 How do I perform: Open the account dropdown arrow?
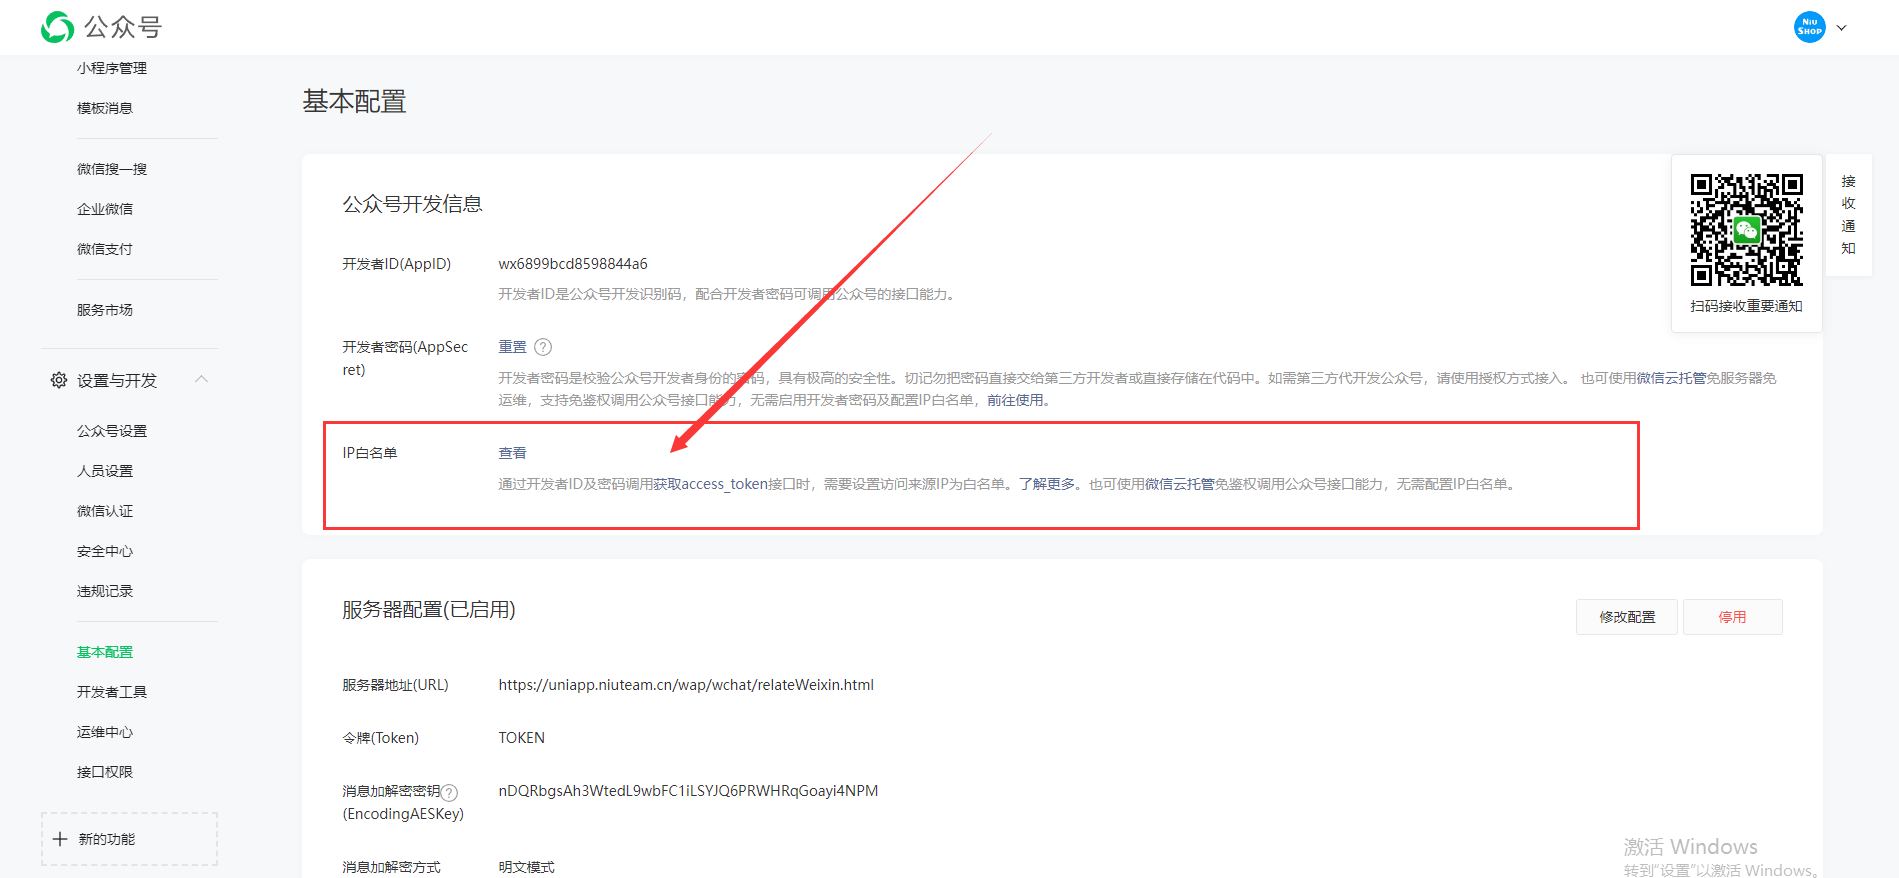click(1841, 28)
